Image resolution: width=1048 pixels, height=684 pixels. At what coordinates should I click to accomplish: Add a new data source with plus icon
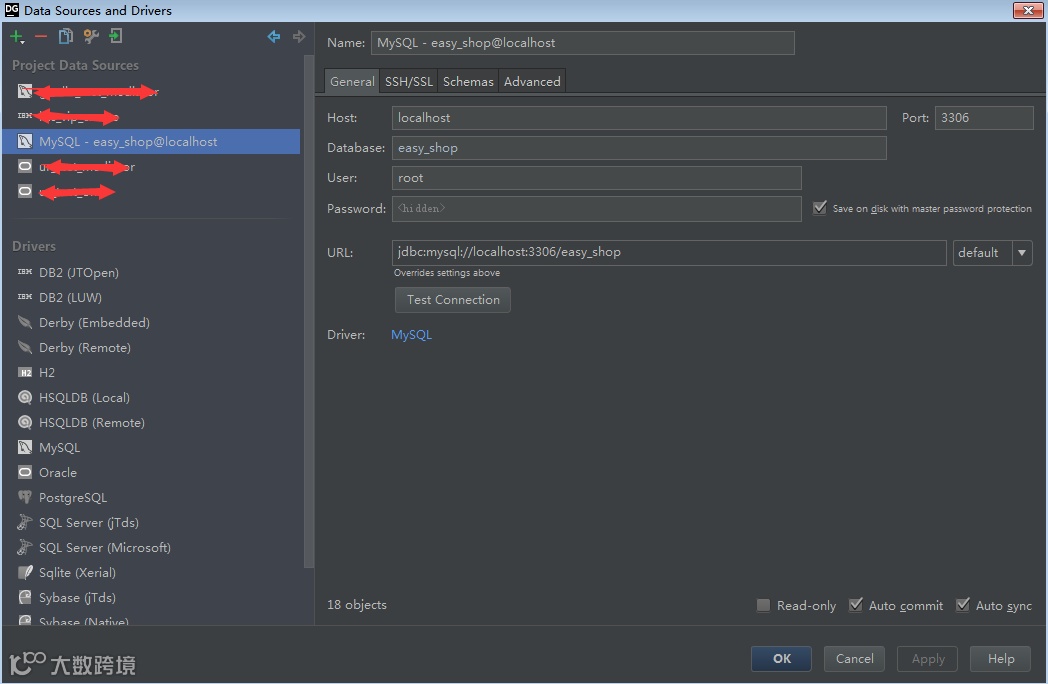pos(17,37)
